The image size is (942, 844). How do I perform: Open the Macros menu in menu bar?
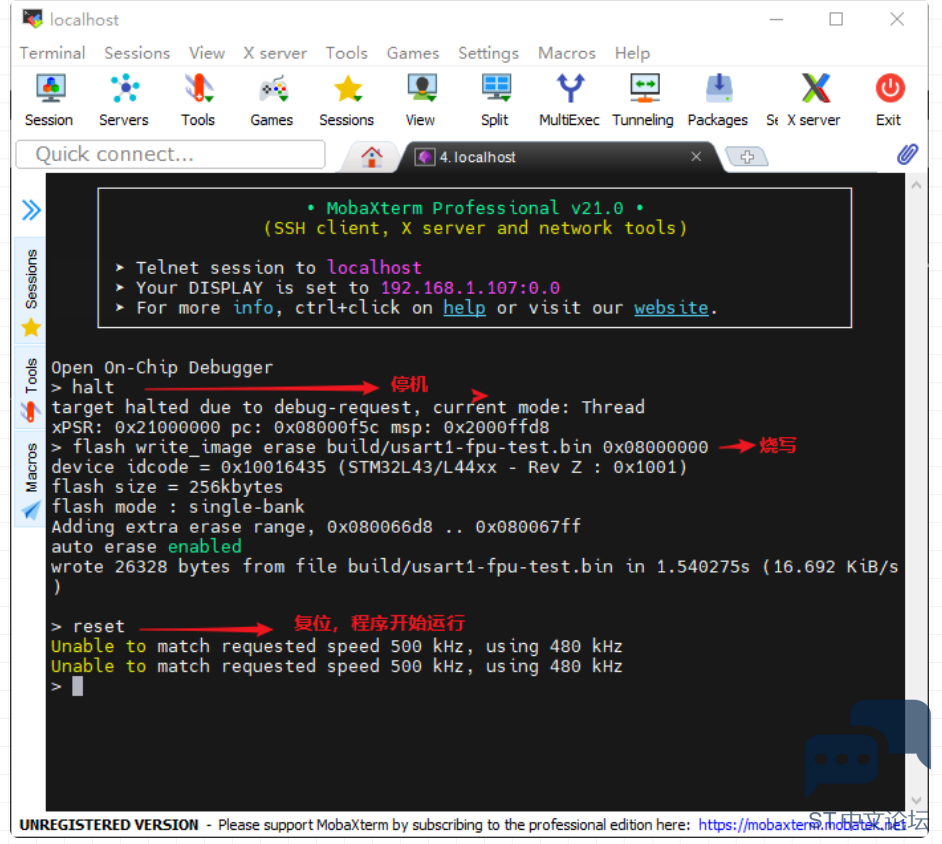pos(567,53)
